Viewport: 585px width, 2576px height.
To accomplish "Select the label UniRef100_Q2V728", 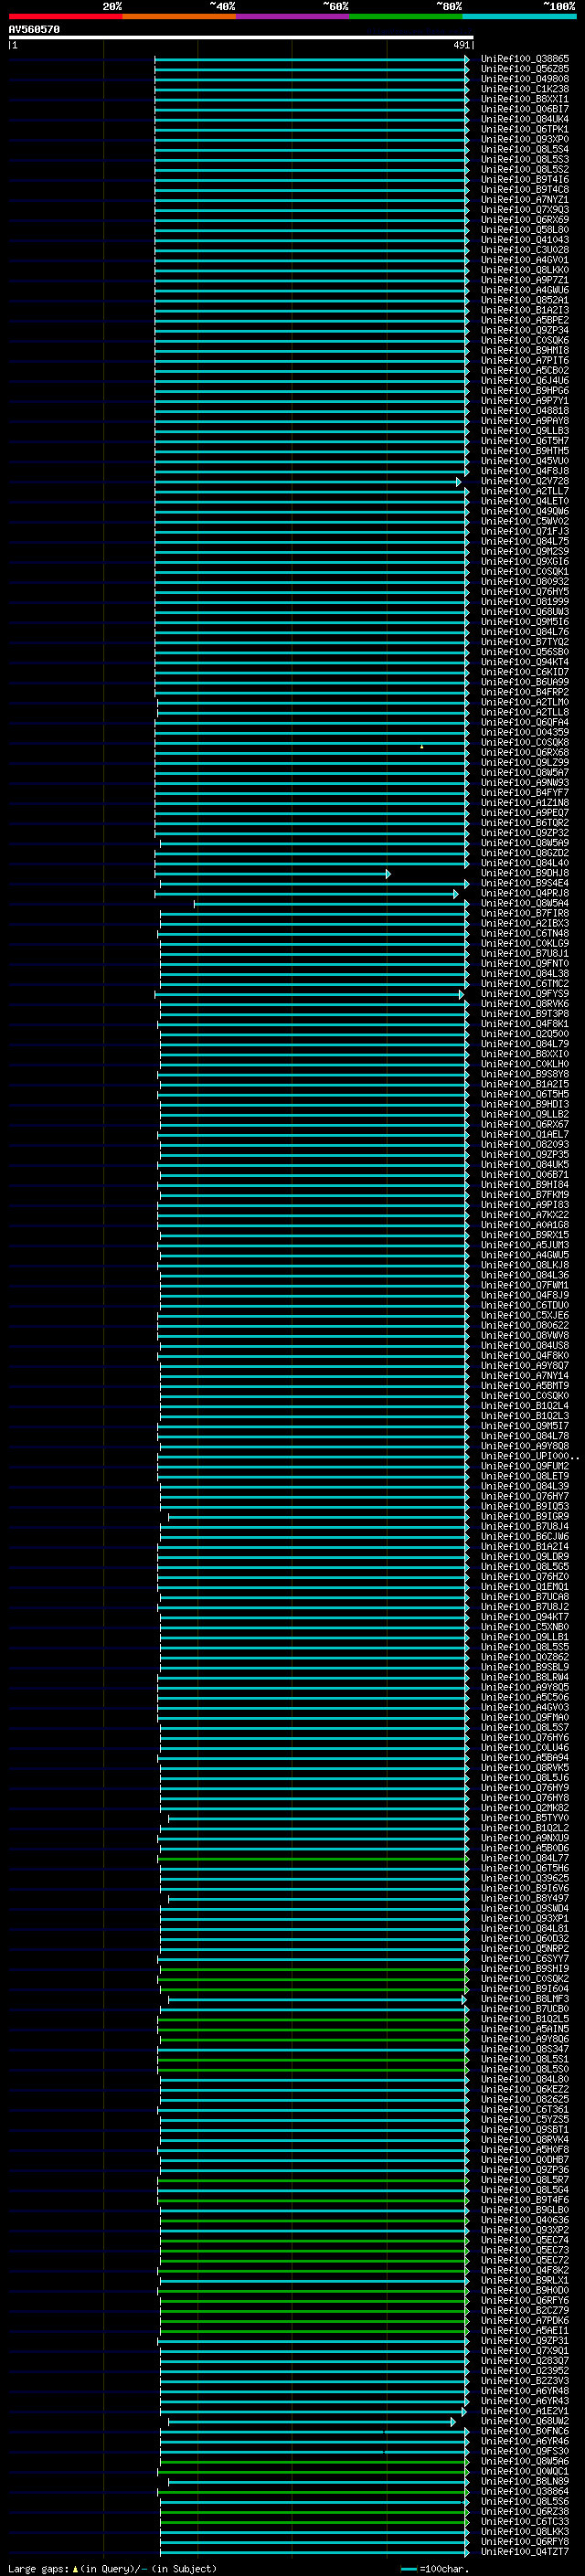I will click(525, 481).
